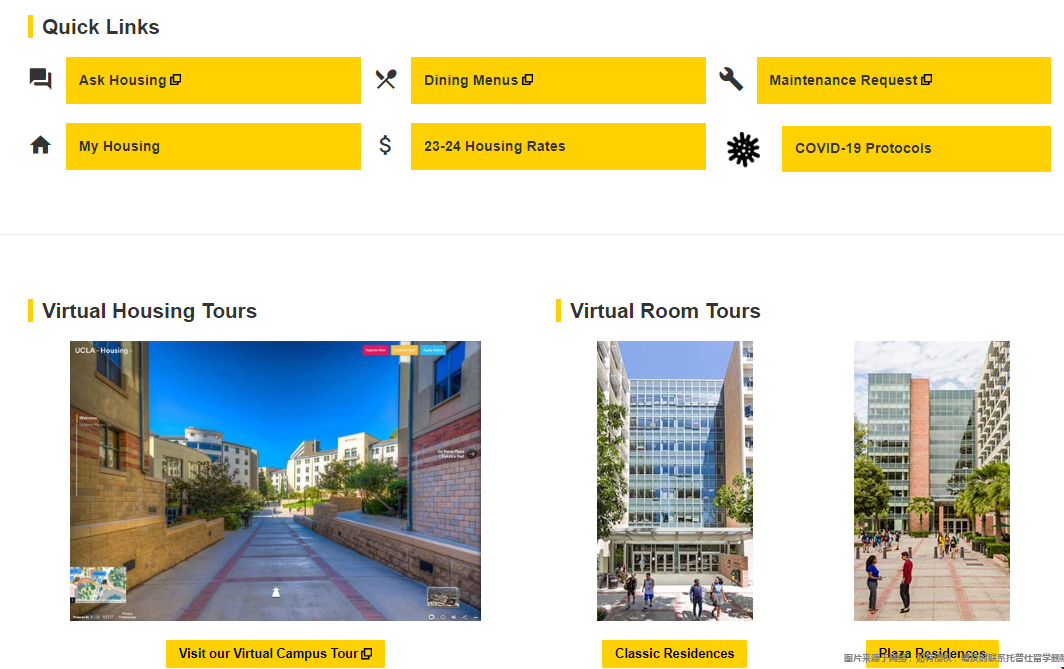Click the orange Schedule Visit button in the tour
This screenshot has width=1064, height=669.
coord(404,350)
